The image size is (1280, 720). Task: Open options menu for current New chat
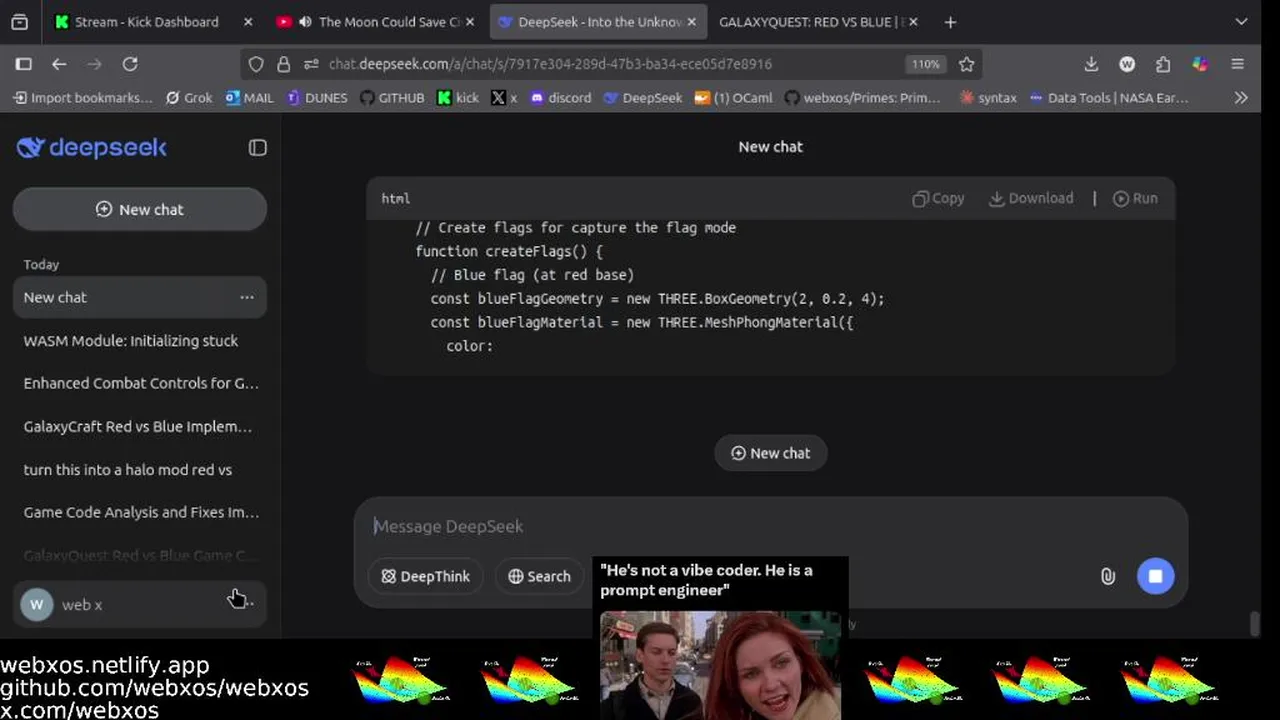[246, 297]
